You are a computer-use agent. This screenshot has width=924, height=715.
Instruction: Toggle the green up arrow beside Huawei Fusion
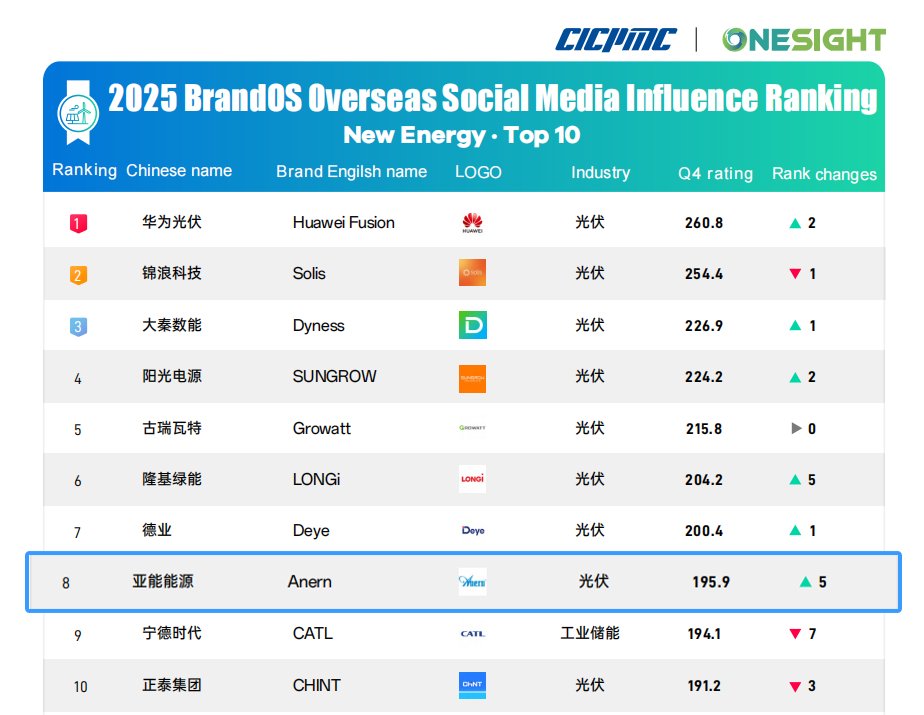(x=795, y=222)
